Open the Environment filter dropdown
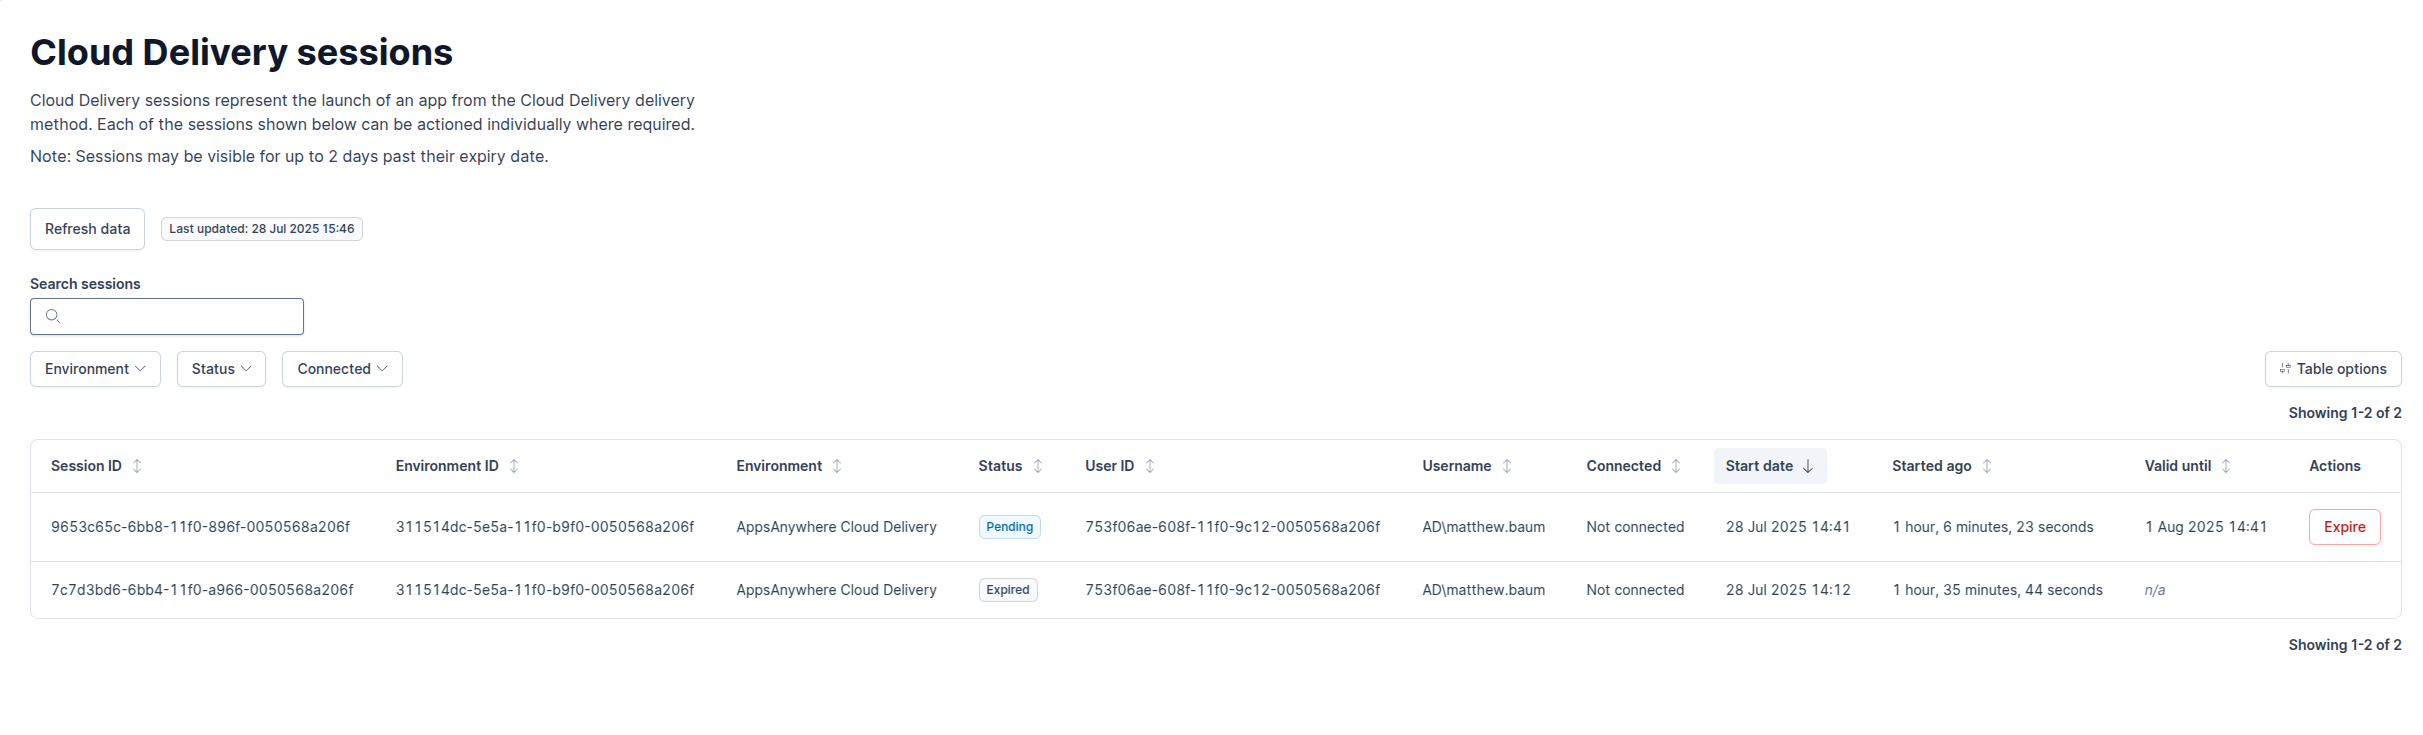 tap(95, 369)
